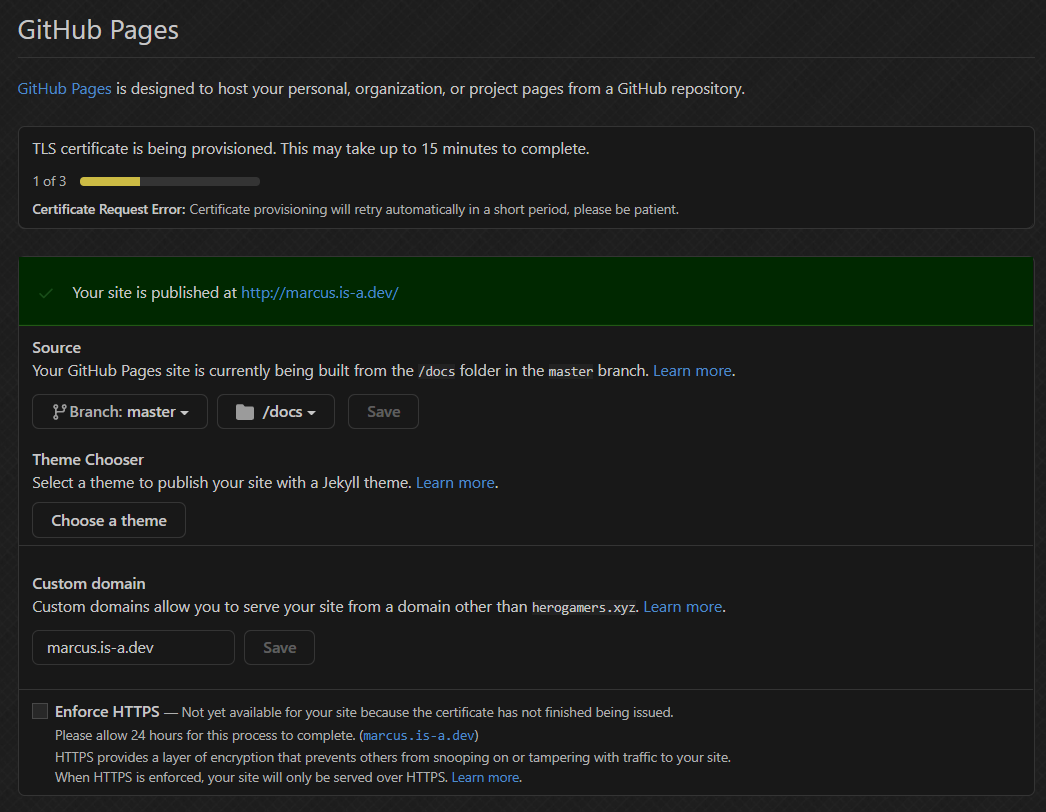Open Learn more link for Jekyll theme

click(x=455, y=483)
